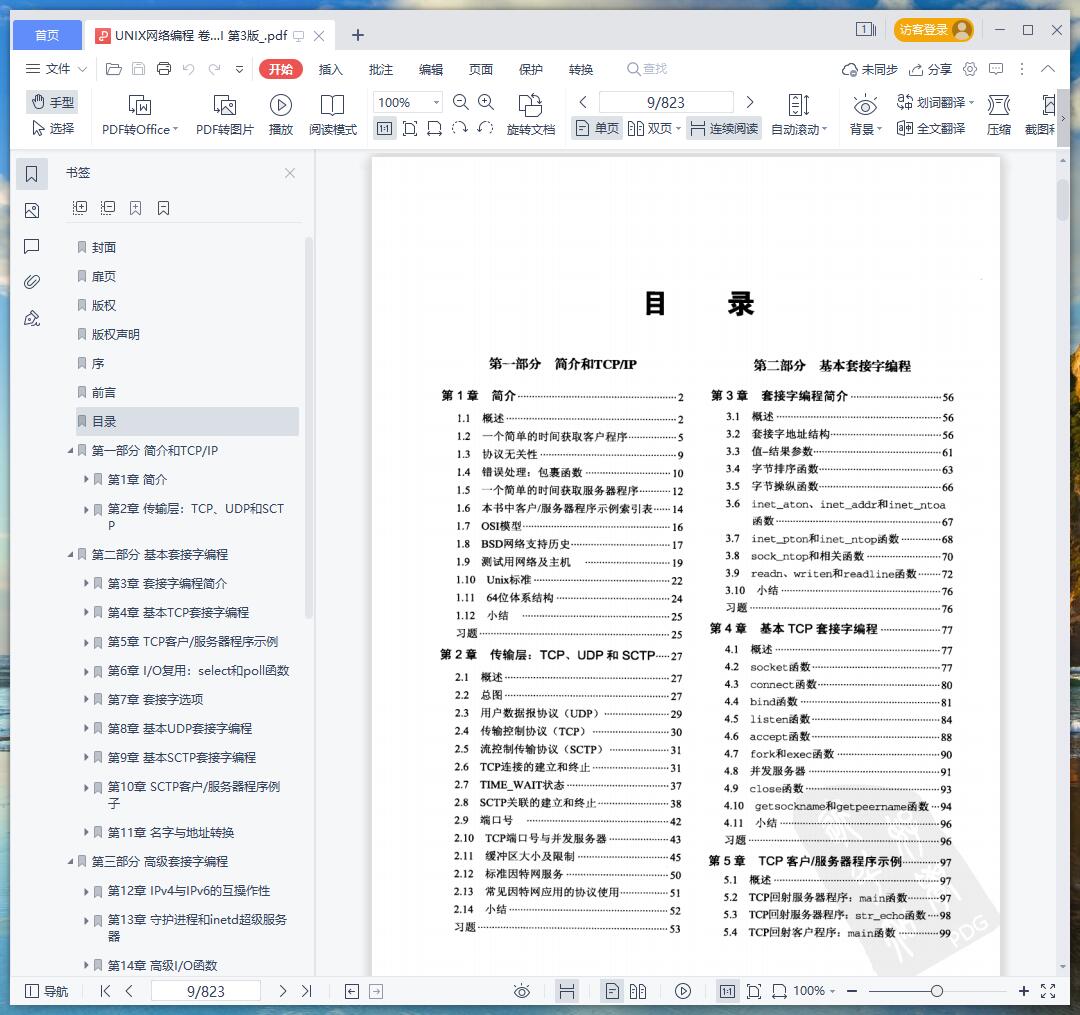Open PDF to Office converter
Viewport: 1080px width, 1015px height.
140,115
